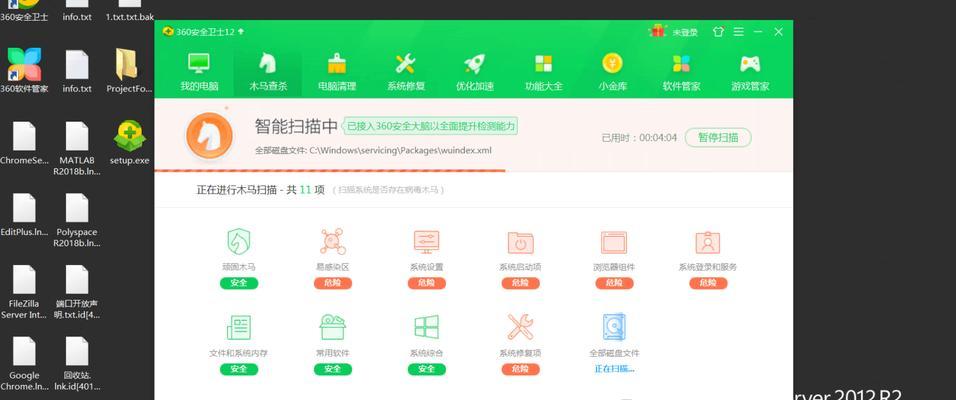Click 危险 badge under 系统启动项
Image resolution: width=956 pixels, height=400 pixels.
[x=520, y=283]
